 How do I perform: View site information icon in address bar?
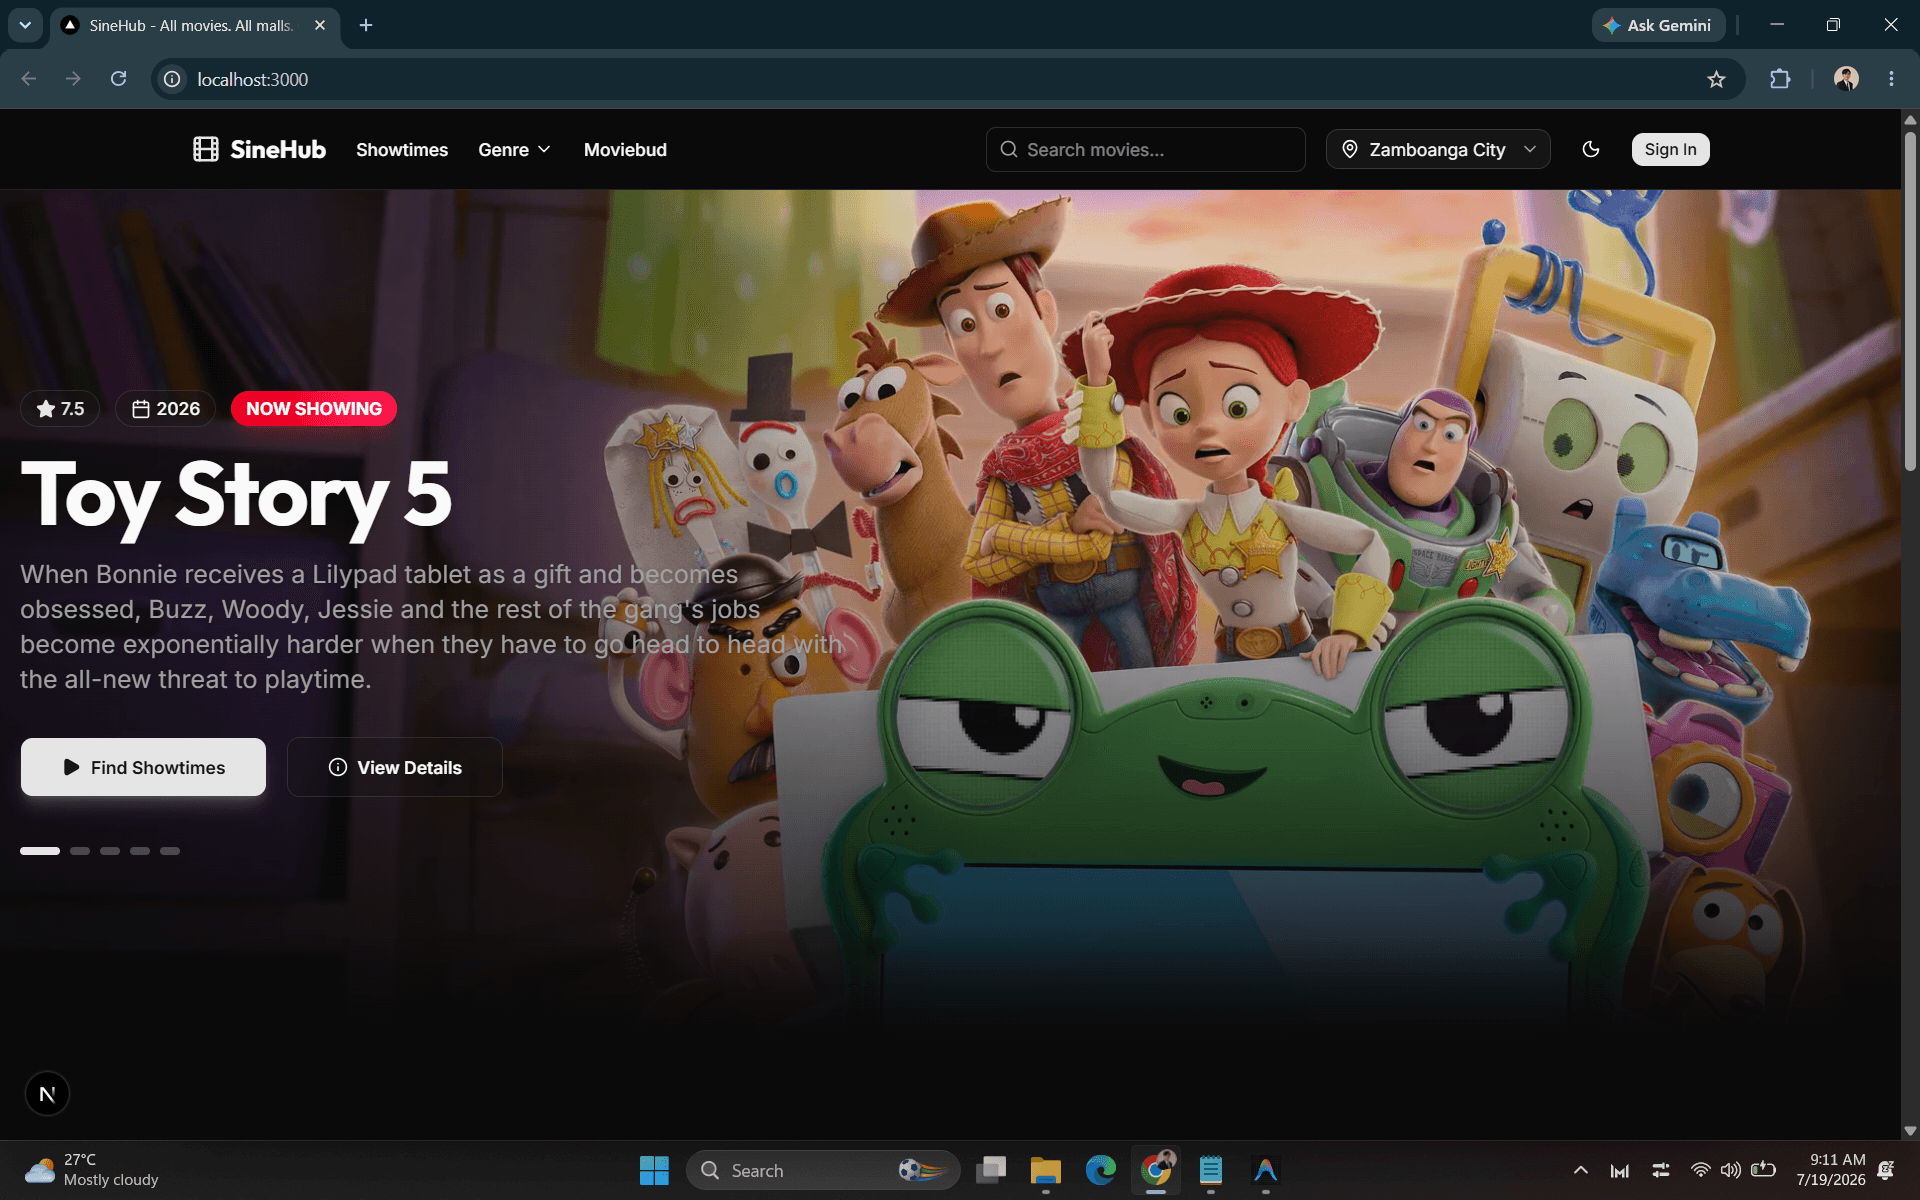[x=172, y=79]
